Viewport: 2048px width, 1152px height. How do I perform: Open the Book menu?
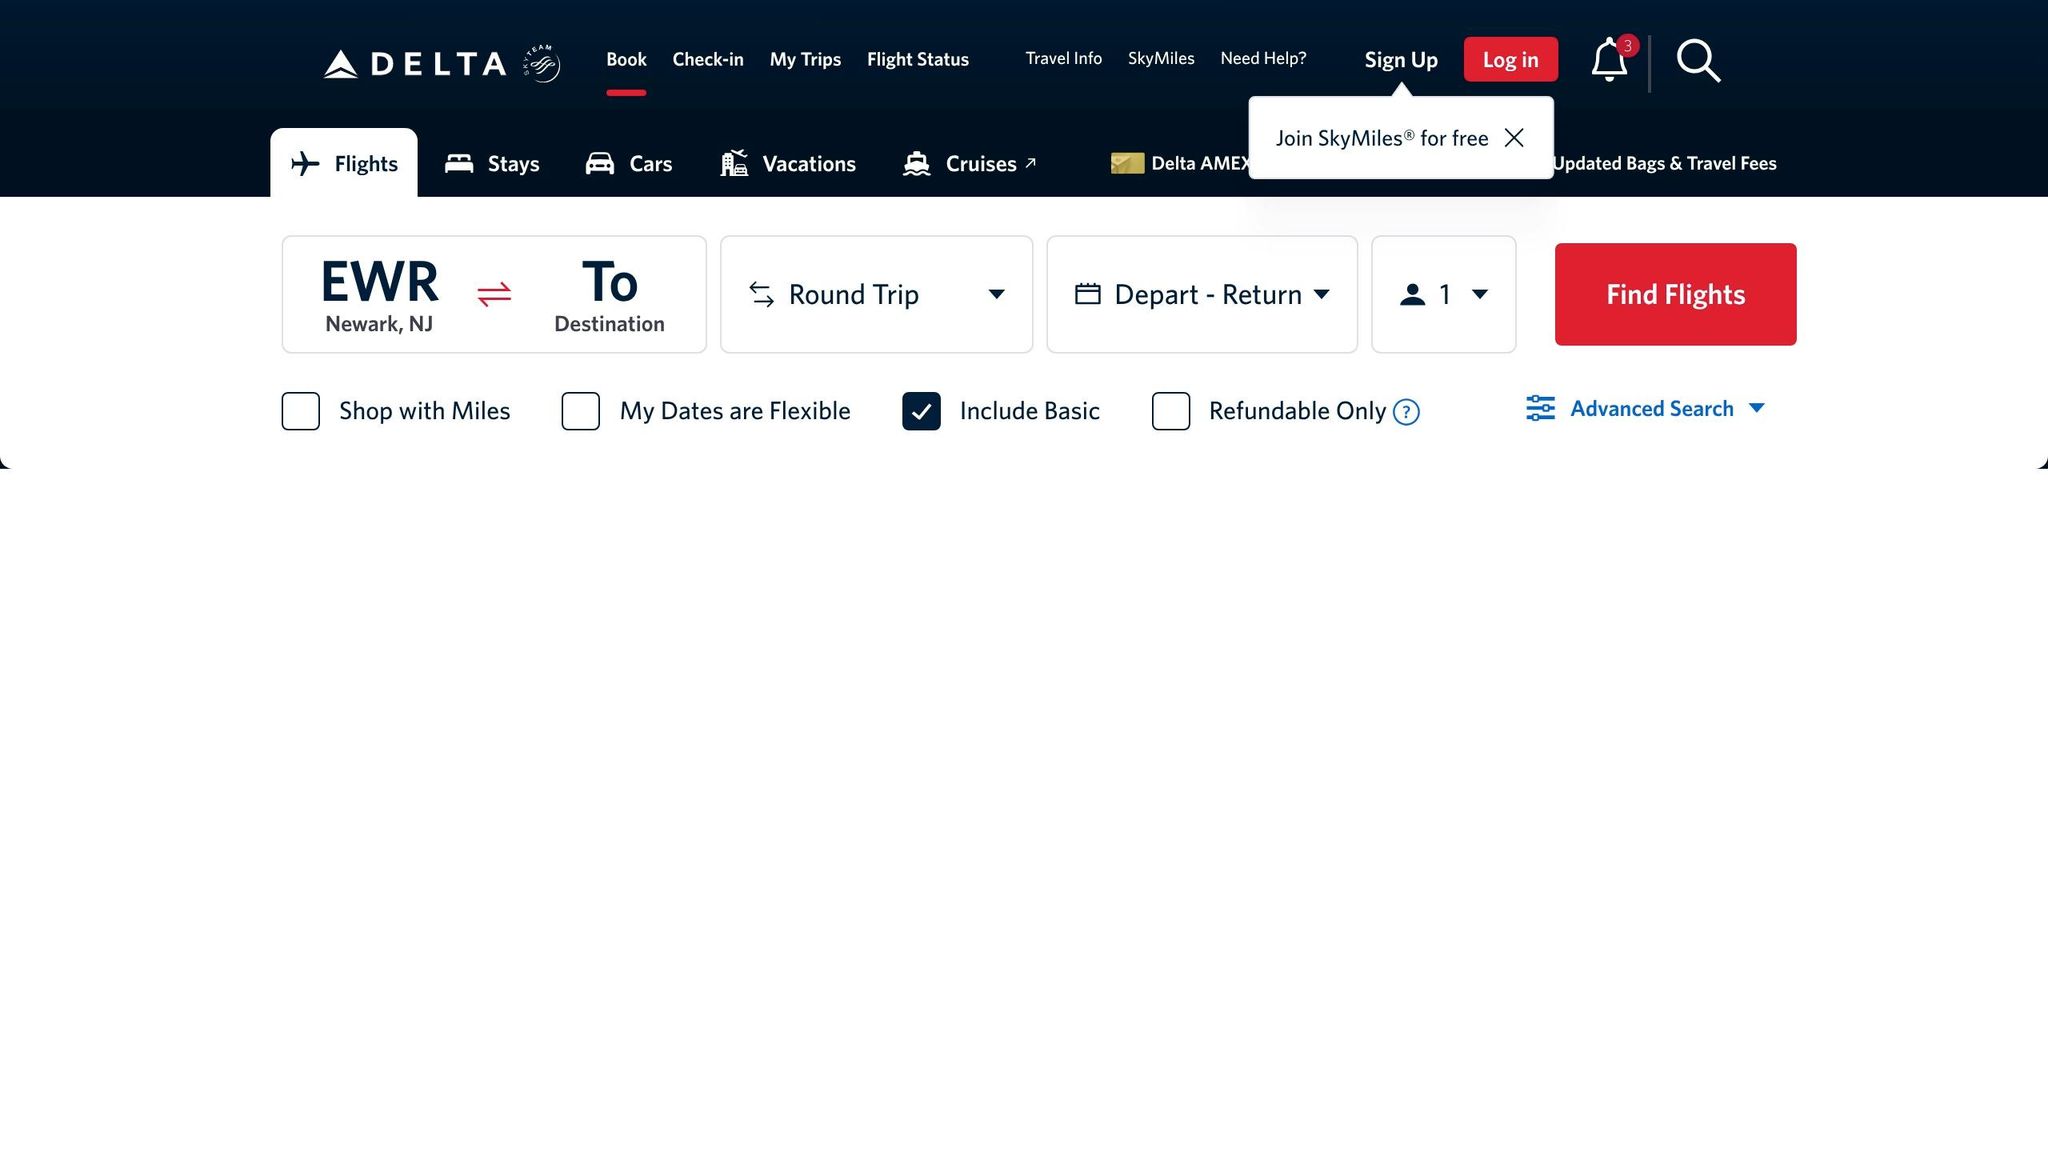[x=626, y=59]
